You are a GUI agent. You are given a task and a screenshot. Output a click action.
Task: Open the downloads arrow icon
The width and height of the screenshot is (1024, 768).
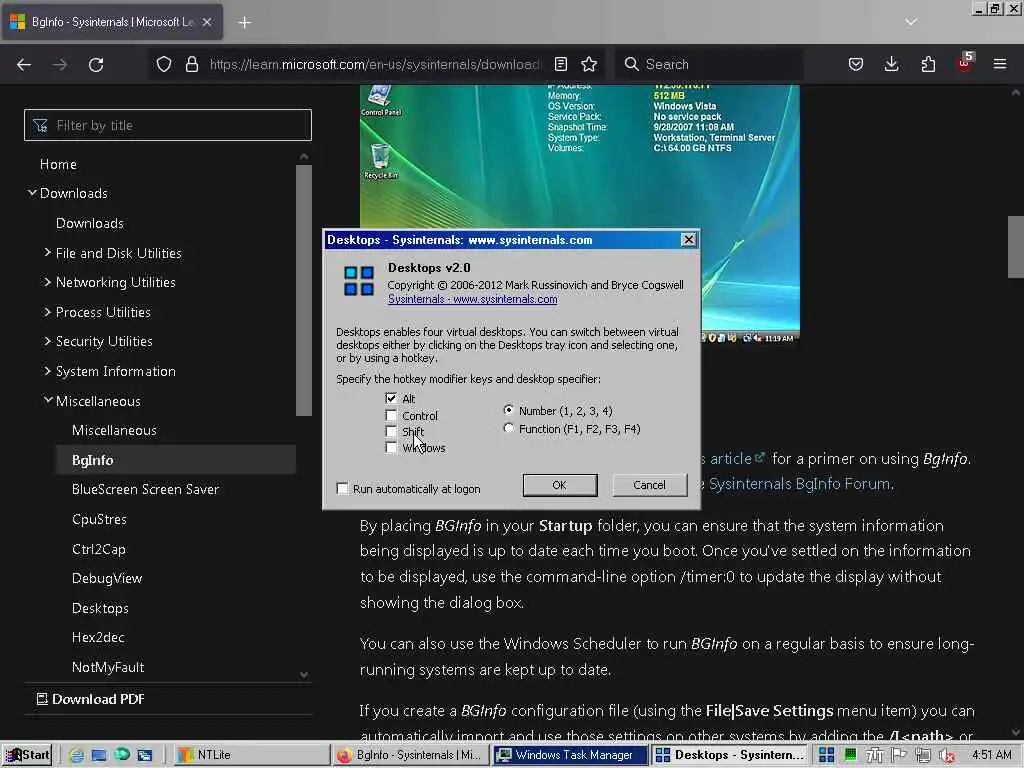[891, 64]
